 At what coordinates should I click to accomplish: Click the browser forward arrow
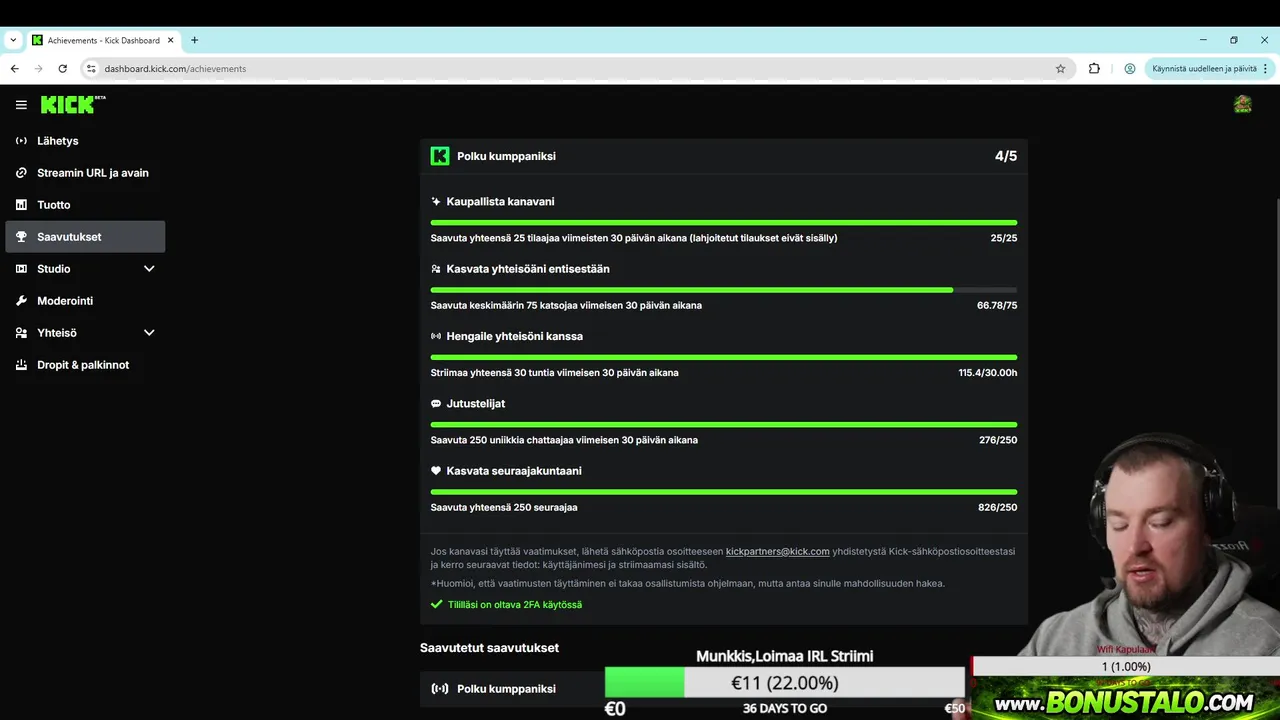pos(38,69)
